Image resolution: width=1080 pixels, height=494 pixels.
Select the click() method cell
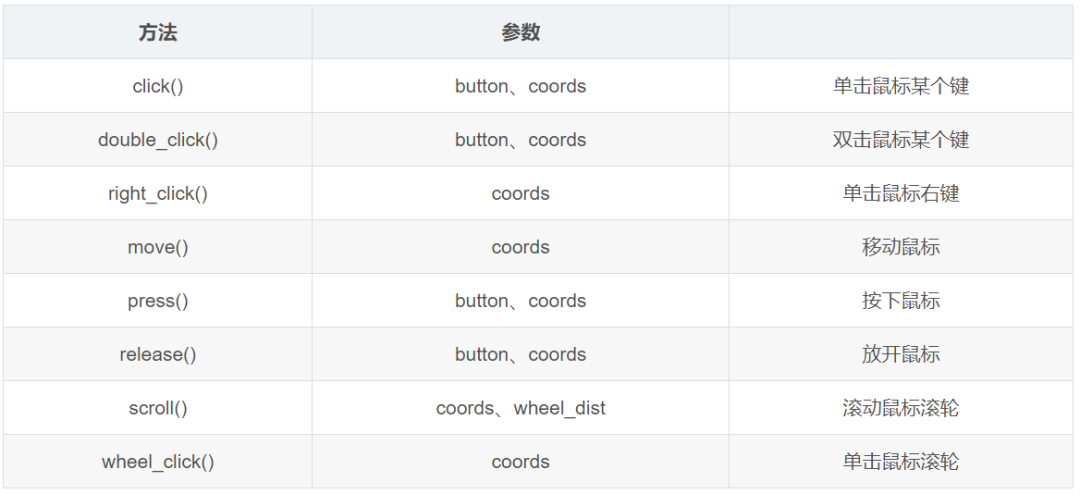158,86
